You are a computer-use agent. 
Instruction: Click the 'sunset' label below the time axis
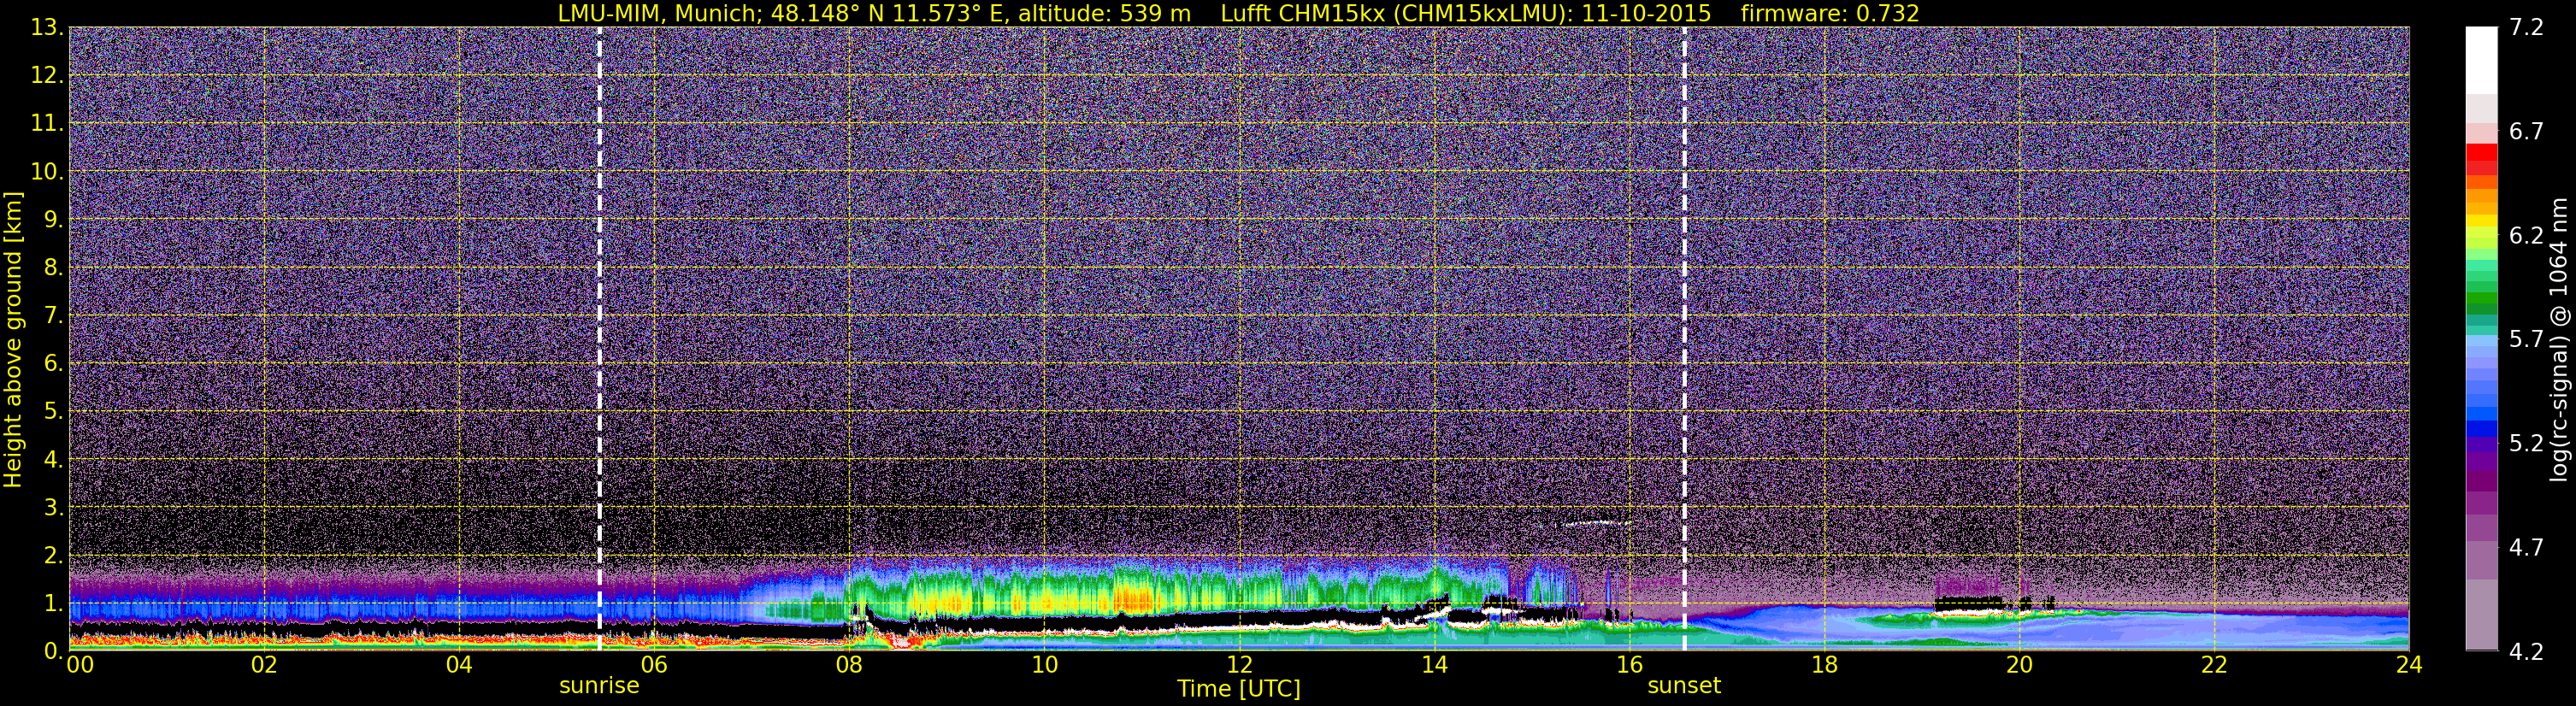point(1684,686)
